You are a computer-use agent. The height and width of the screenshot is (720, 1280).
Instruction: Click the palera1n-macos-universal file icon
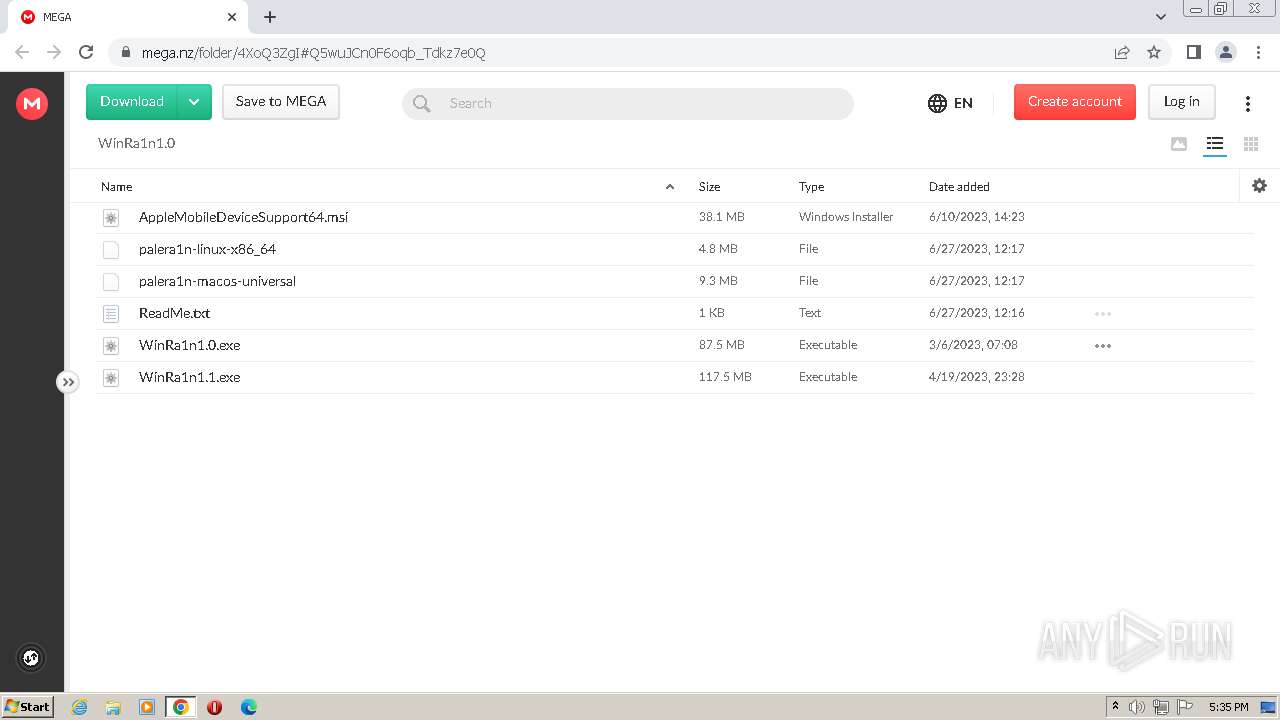tap(111, 281)
